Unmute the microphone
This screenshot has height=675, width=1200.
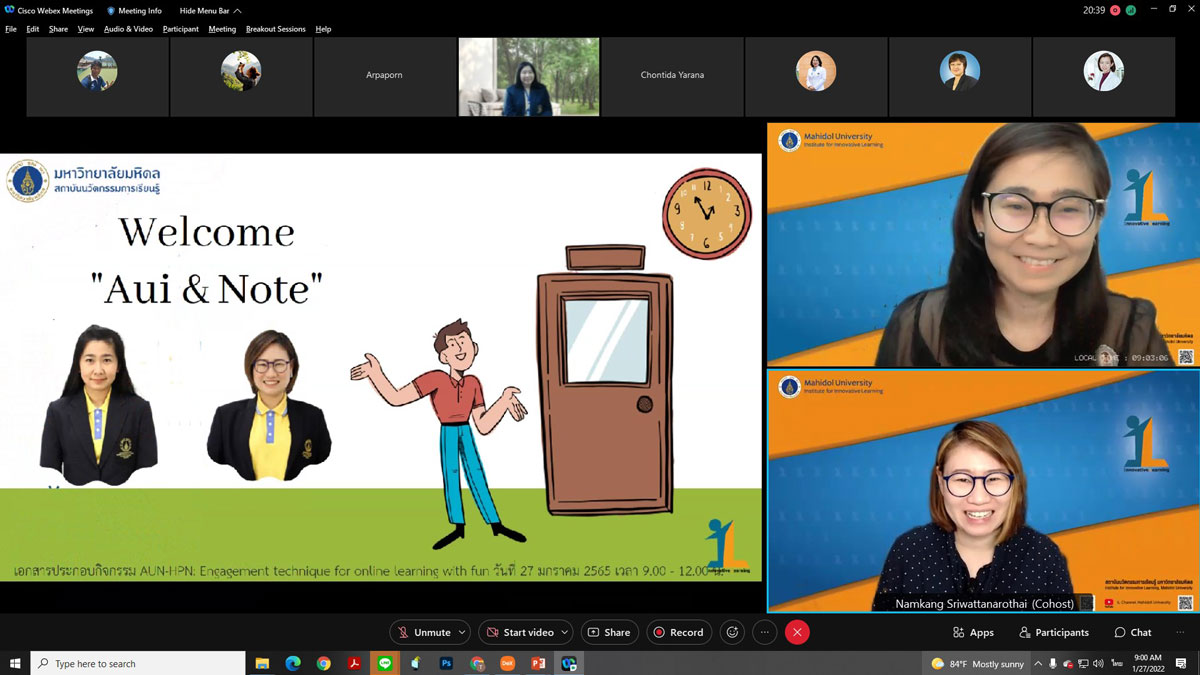[x=423, y=632]
